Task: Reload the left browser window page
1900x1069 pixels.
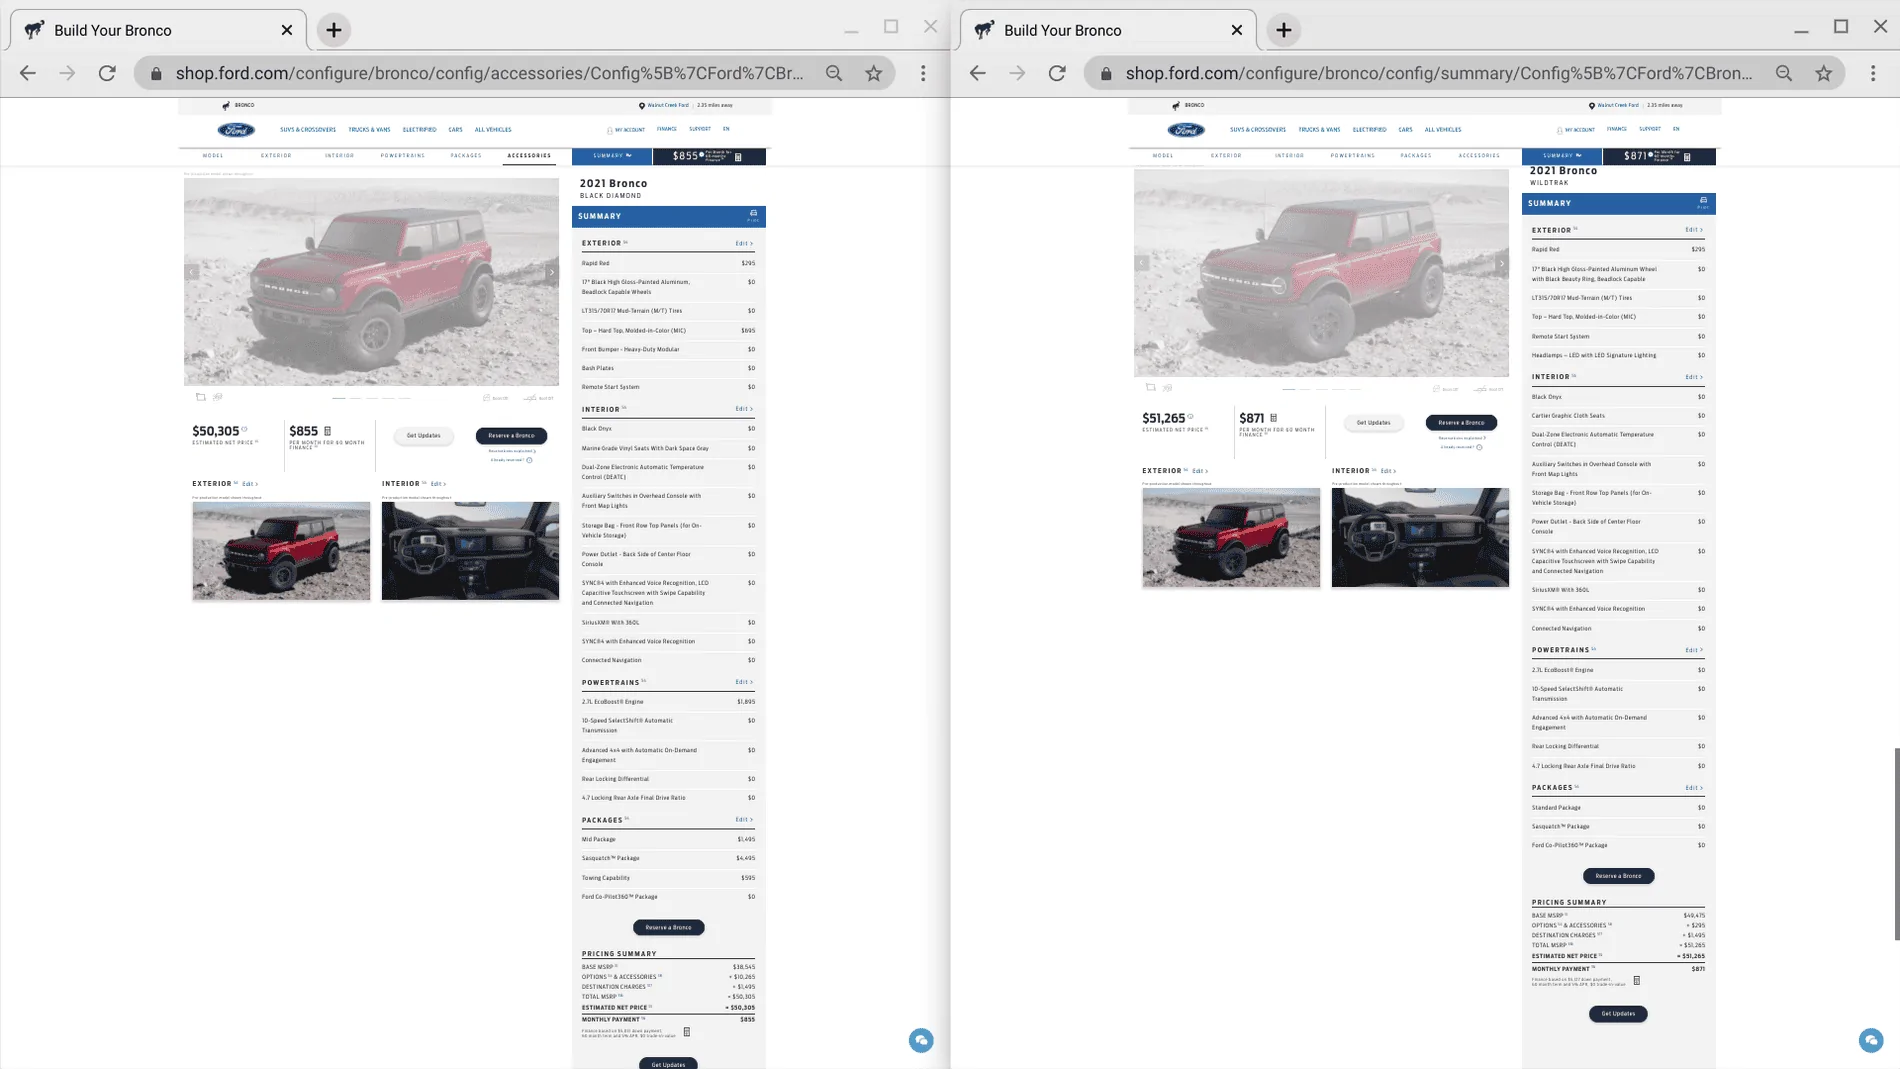Action: pyautogui.click(x=107, y=73)
